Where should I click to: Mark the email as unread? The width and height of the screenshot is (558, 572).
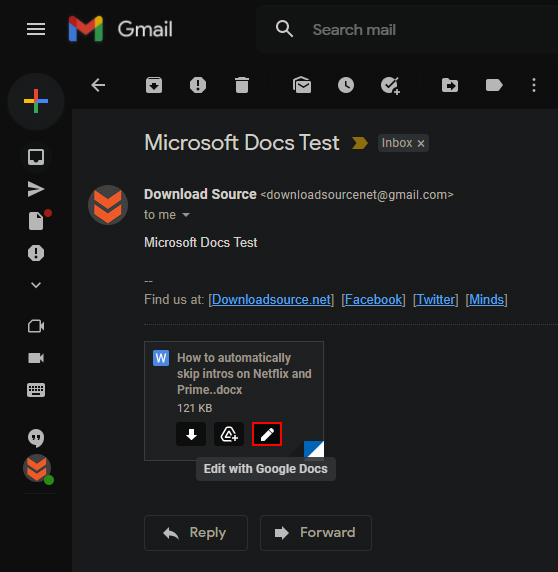302,85
